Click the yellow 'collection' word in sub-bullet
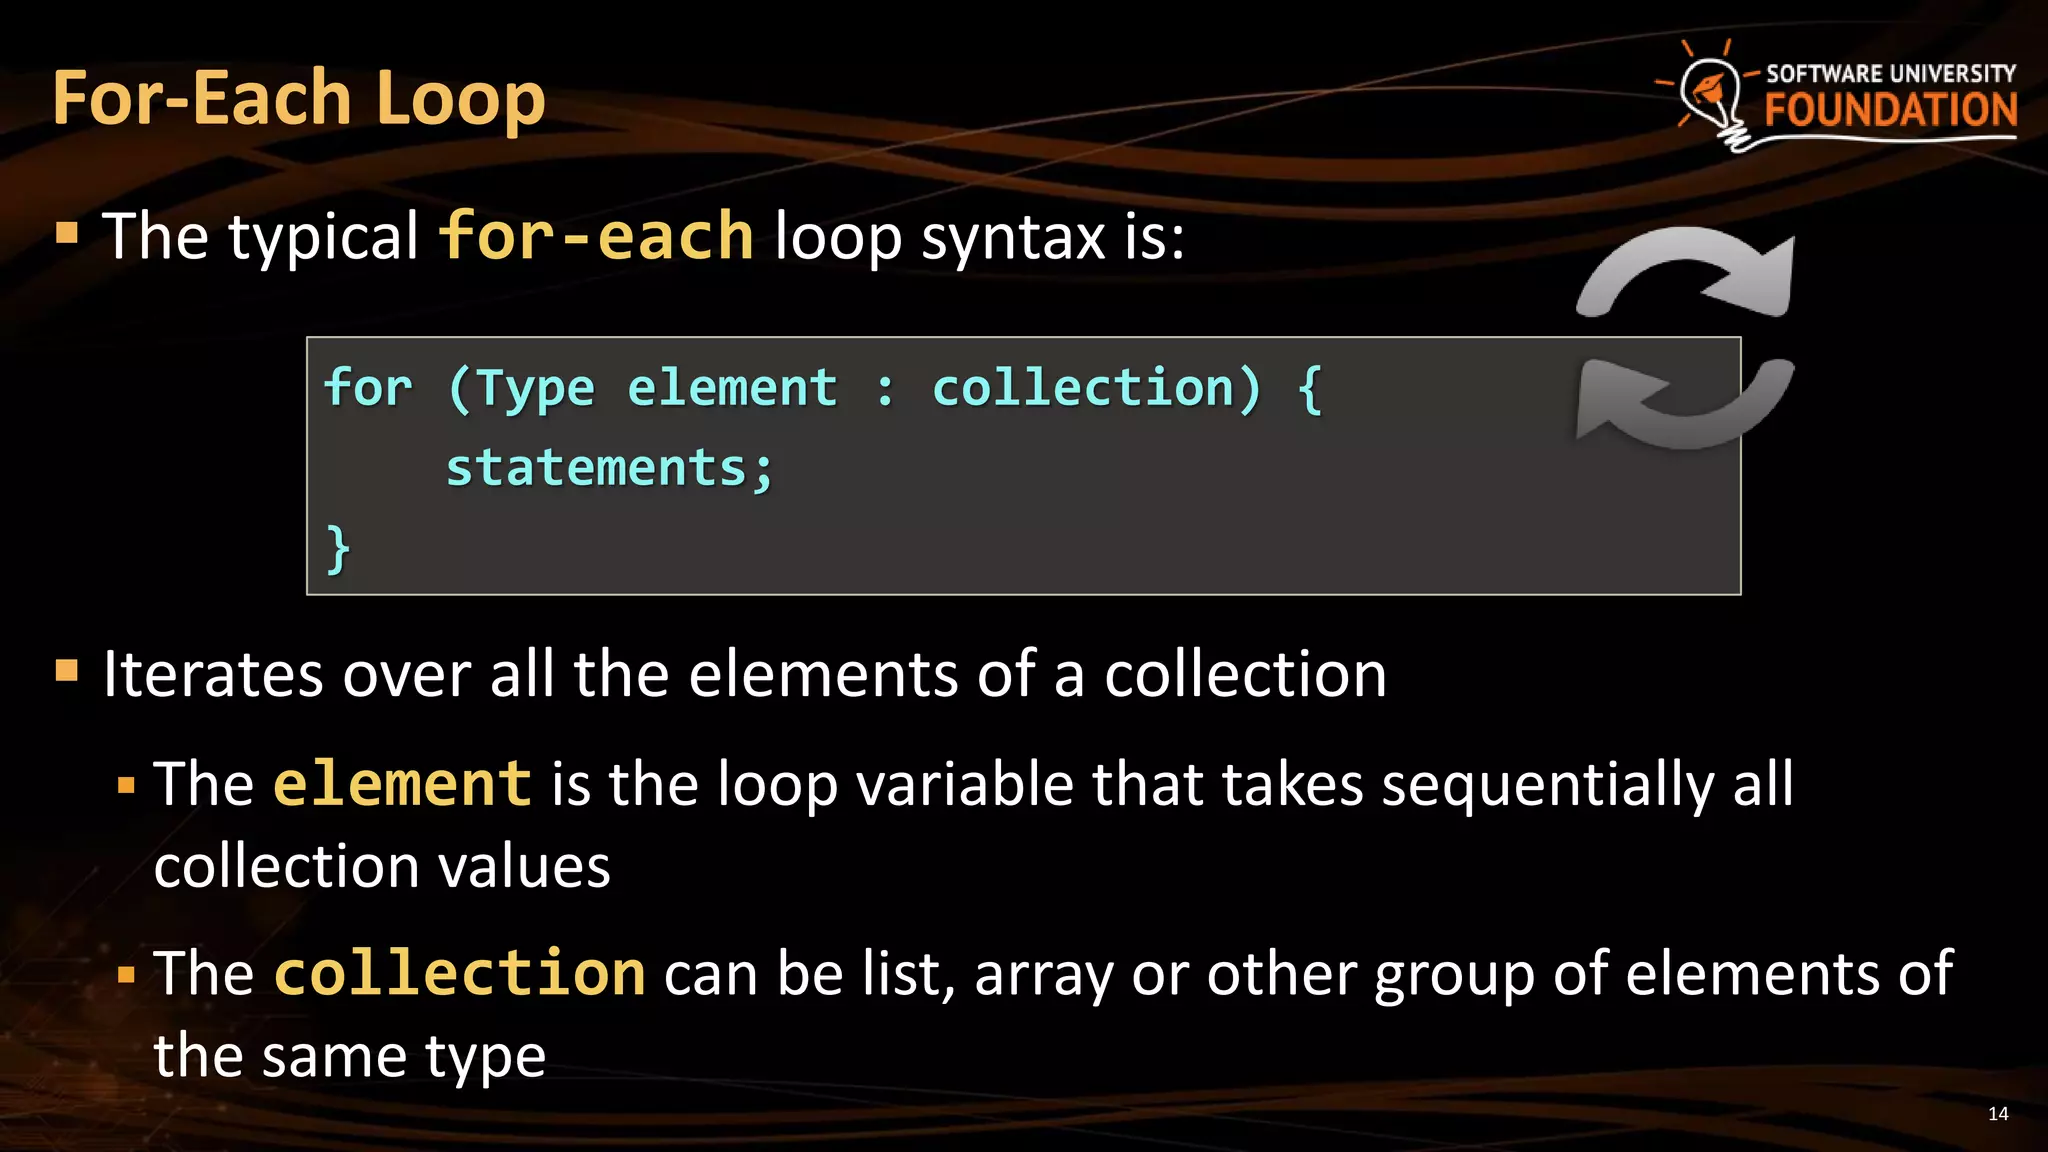Viewport: 2048px width, 1152px height. coord(460,973)
